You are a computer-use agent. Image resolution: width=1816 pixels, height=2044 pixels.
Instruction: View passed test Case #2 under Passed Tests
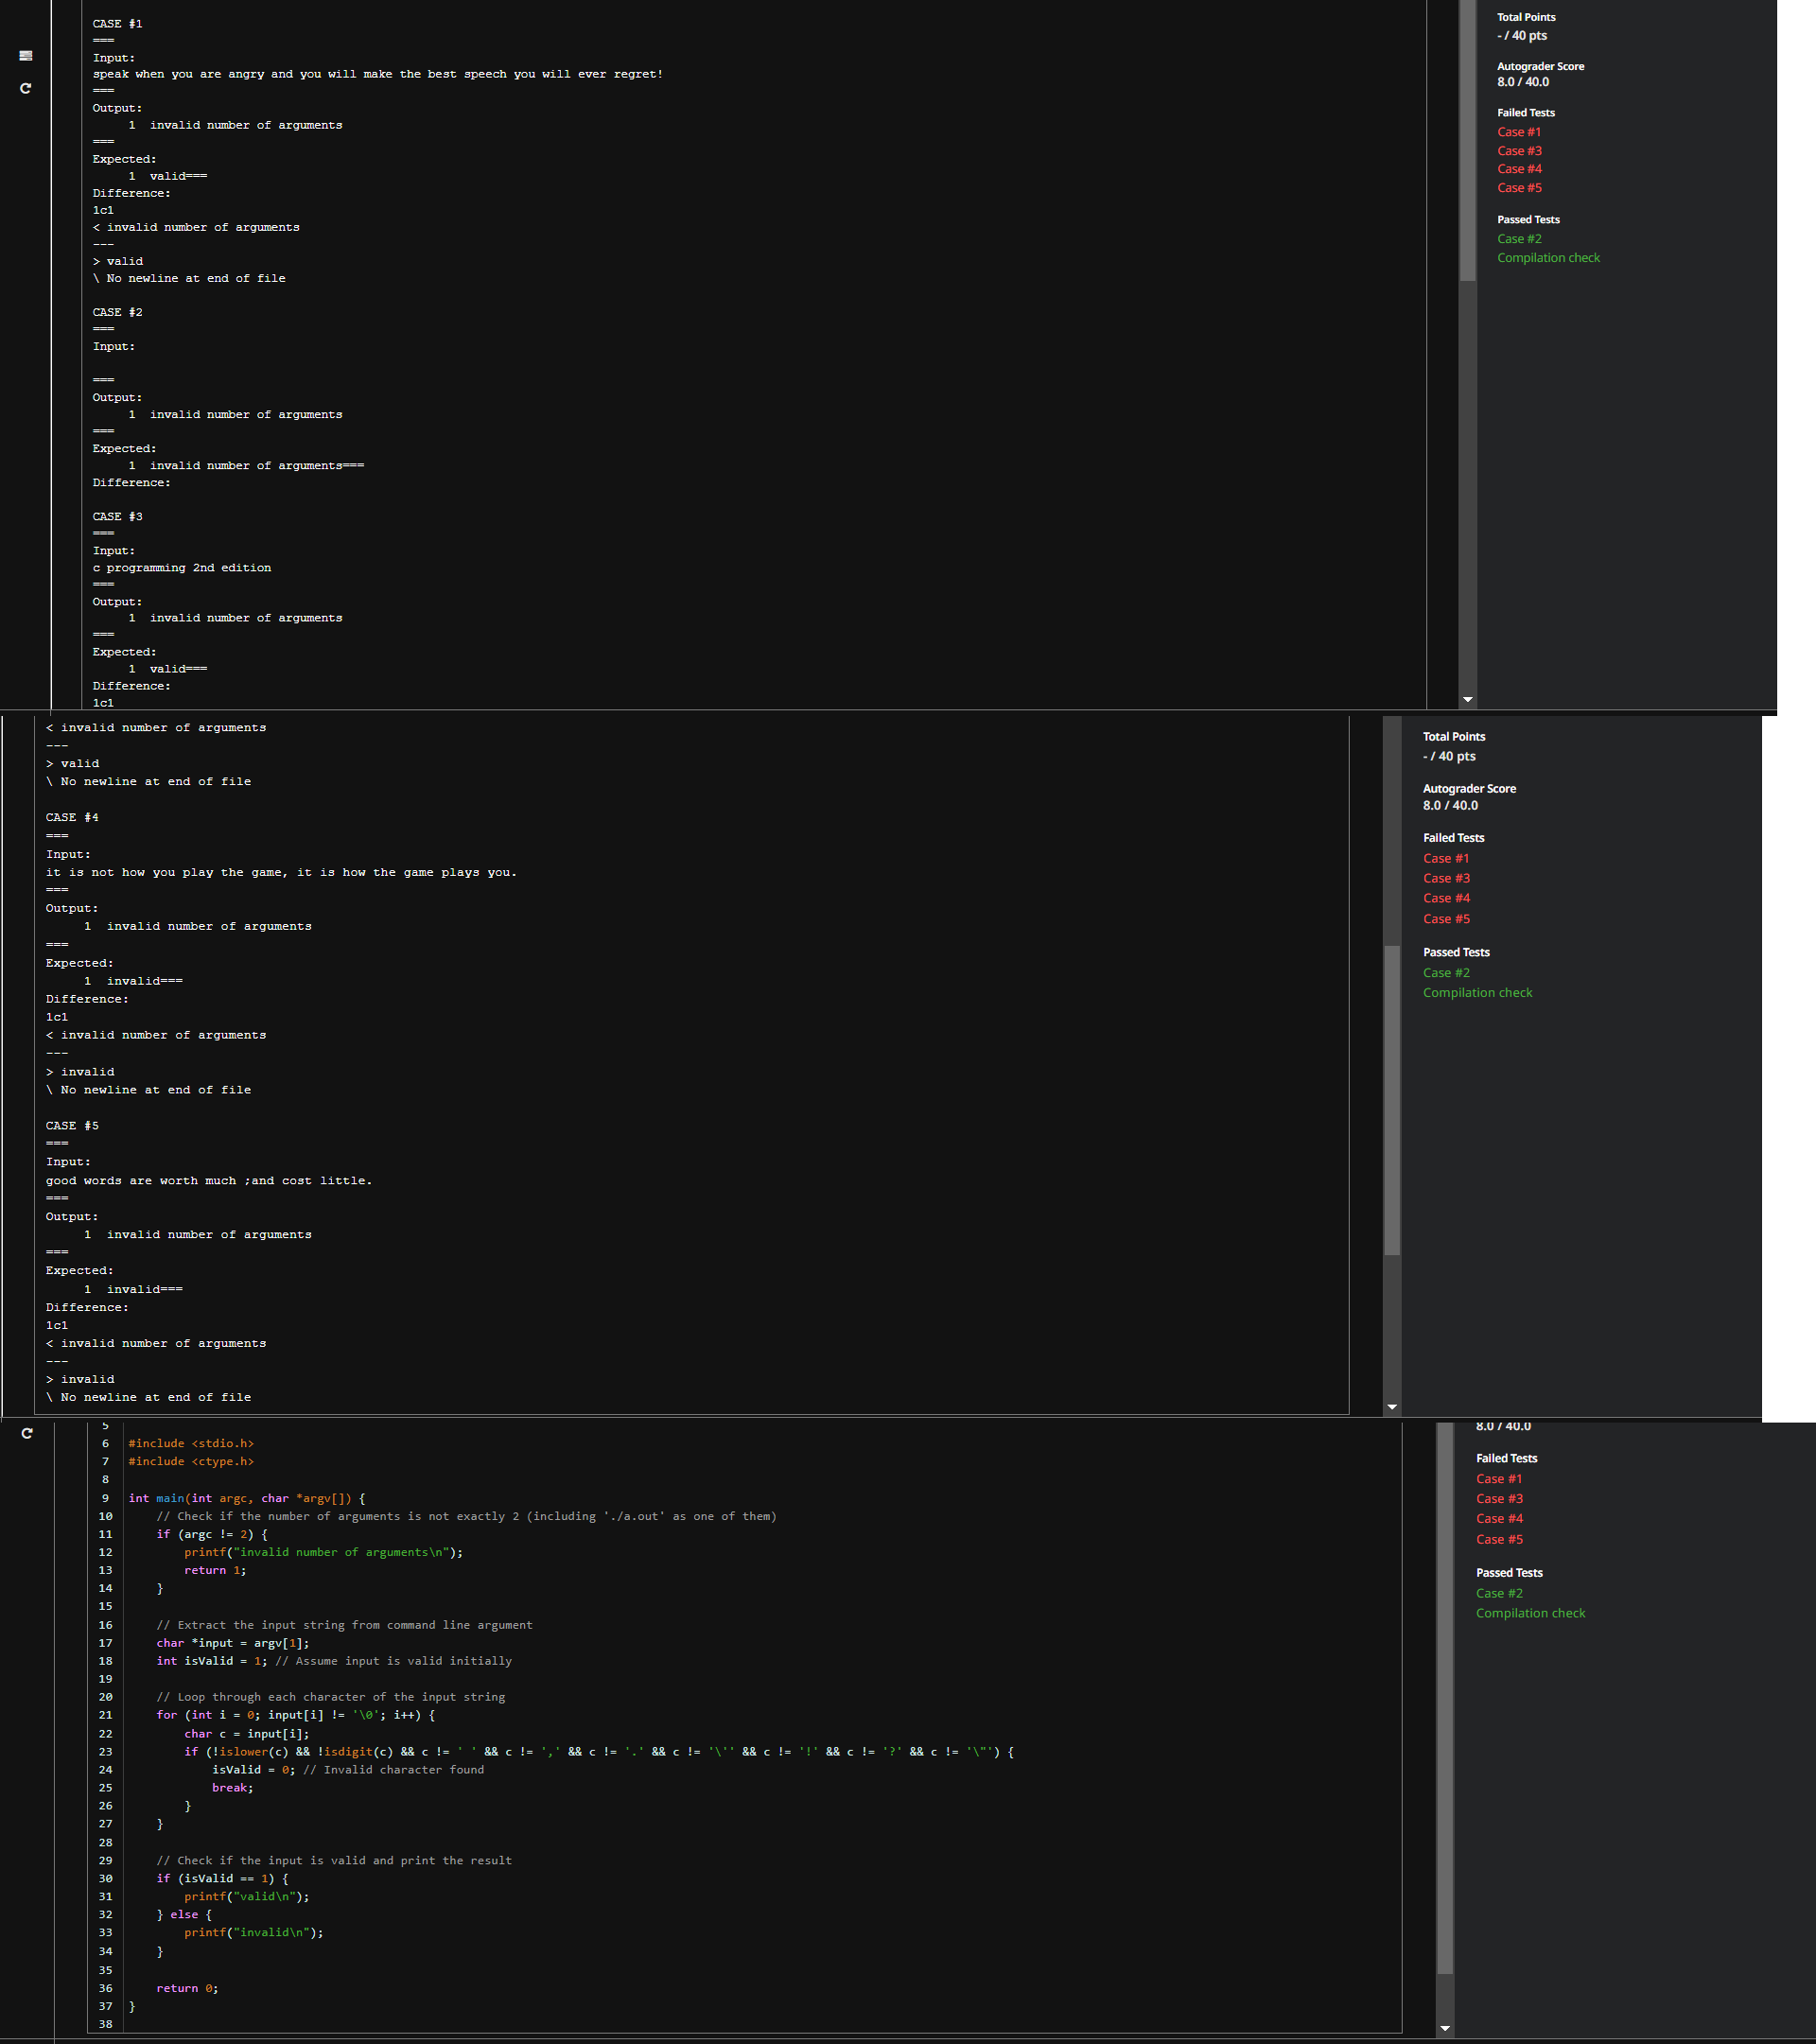point(1519,238)
